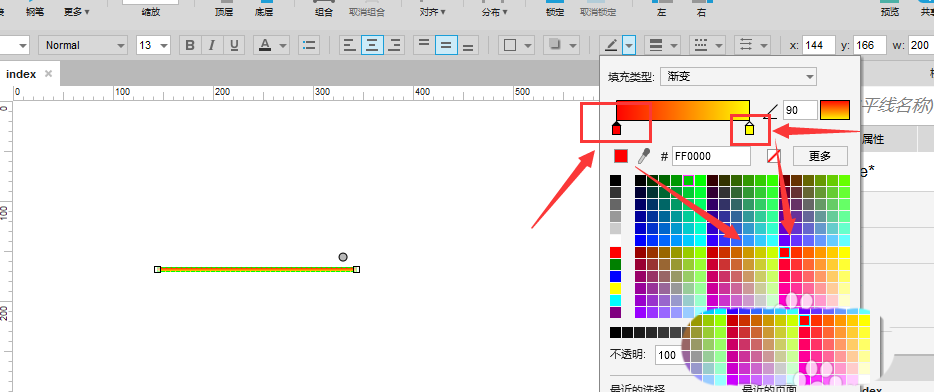Align text to the top
This screenshot has width=934, height=392.
coord(424,45)
